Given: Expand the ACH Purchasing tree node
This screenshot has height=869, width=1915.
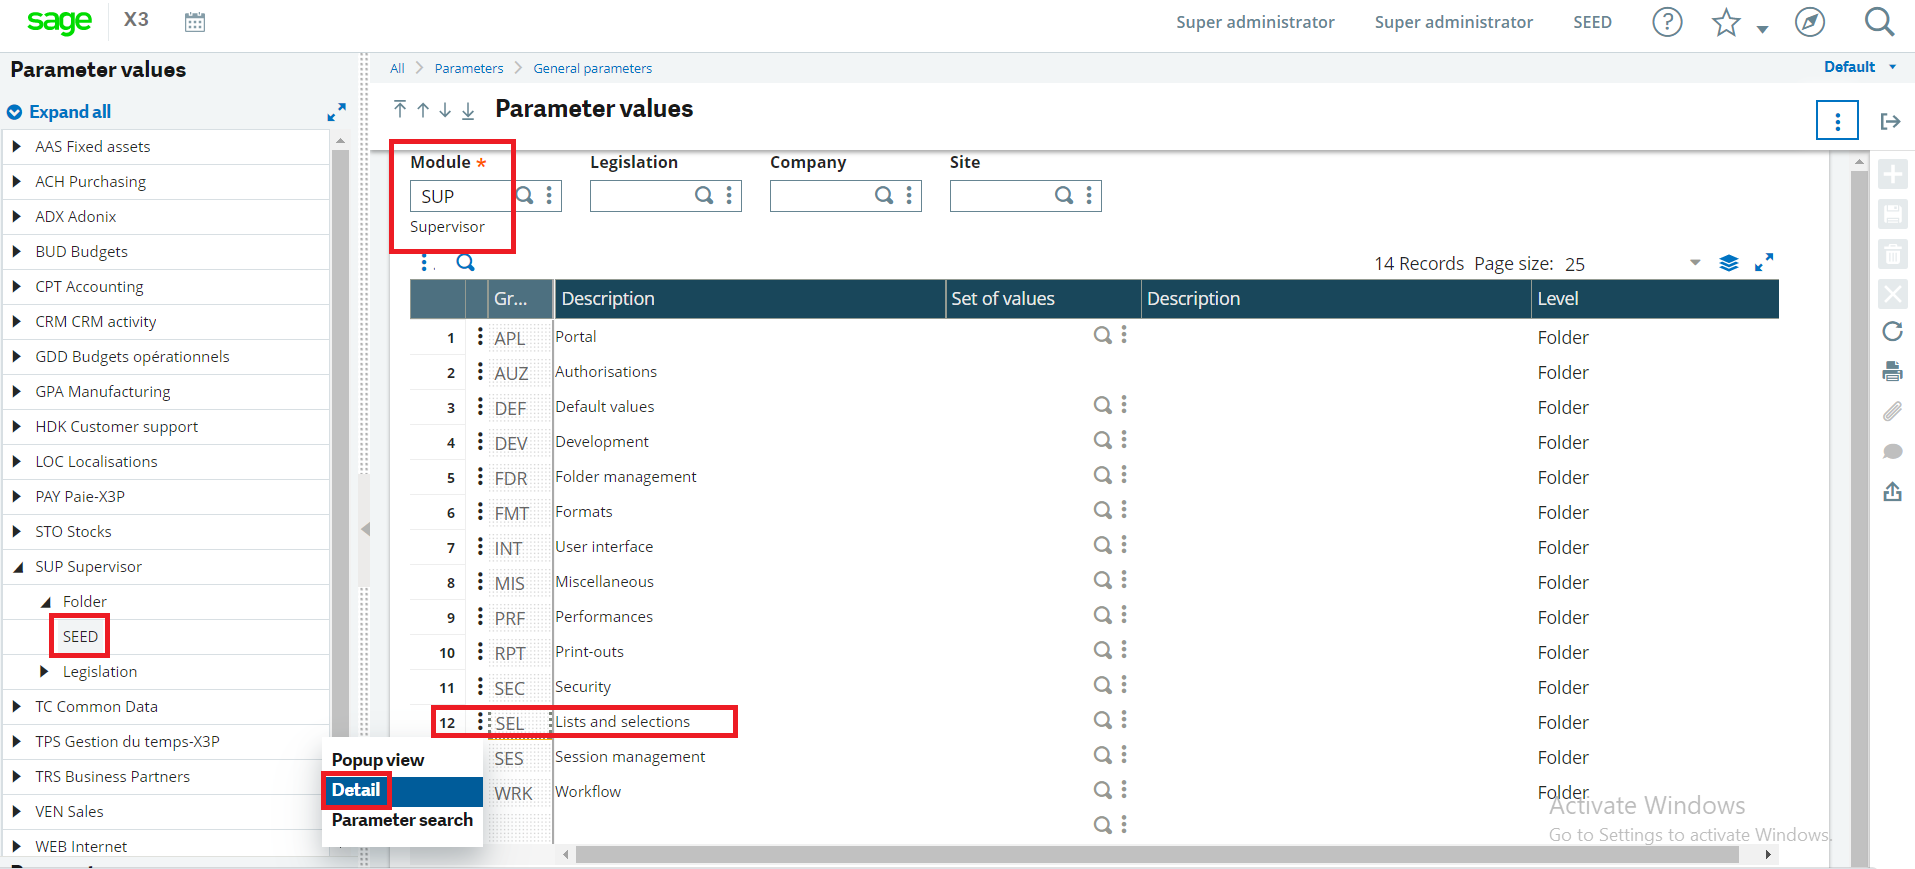Looking at the screenshot, I should pyautogui.click(x=17, y=181).
